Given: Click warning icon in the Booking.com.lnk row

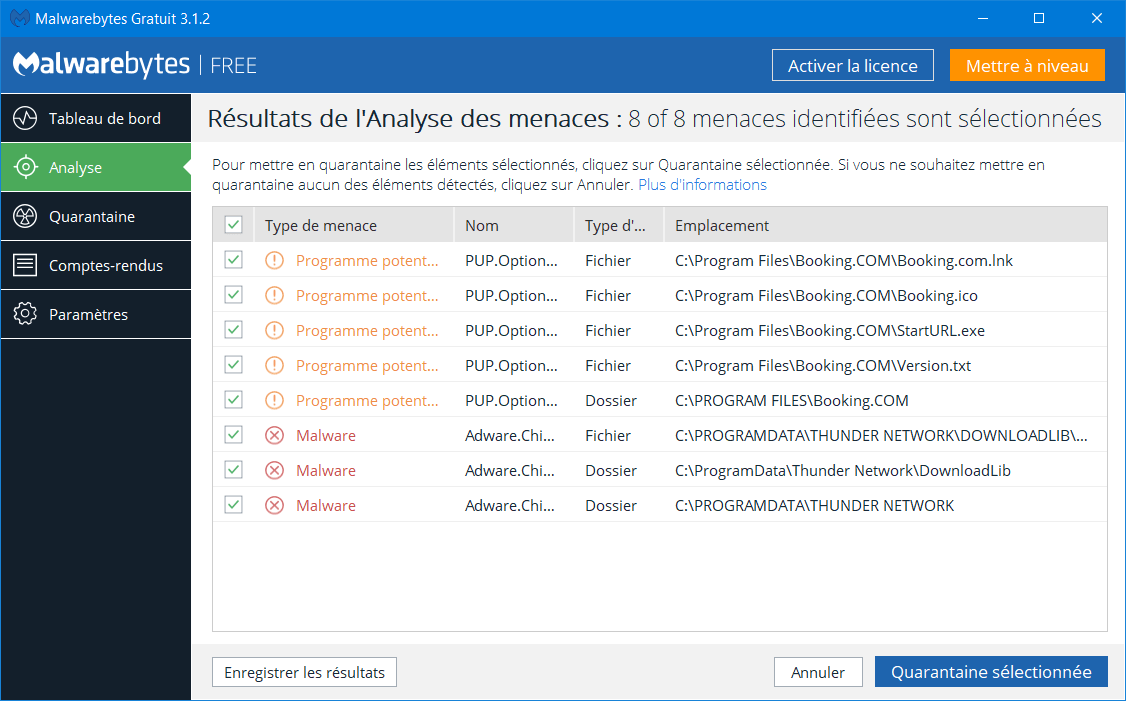Looking at the screenshot, I should [274, 260].
